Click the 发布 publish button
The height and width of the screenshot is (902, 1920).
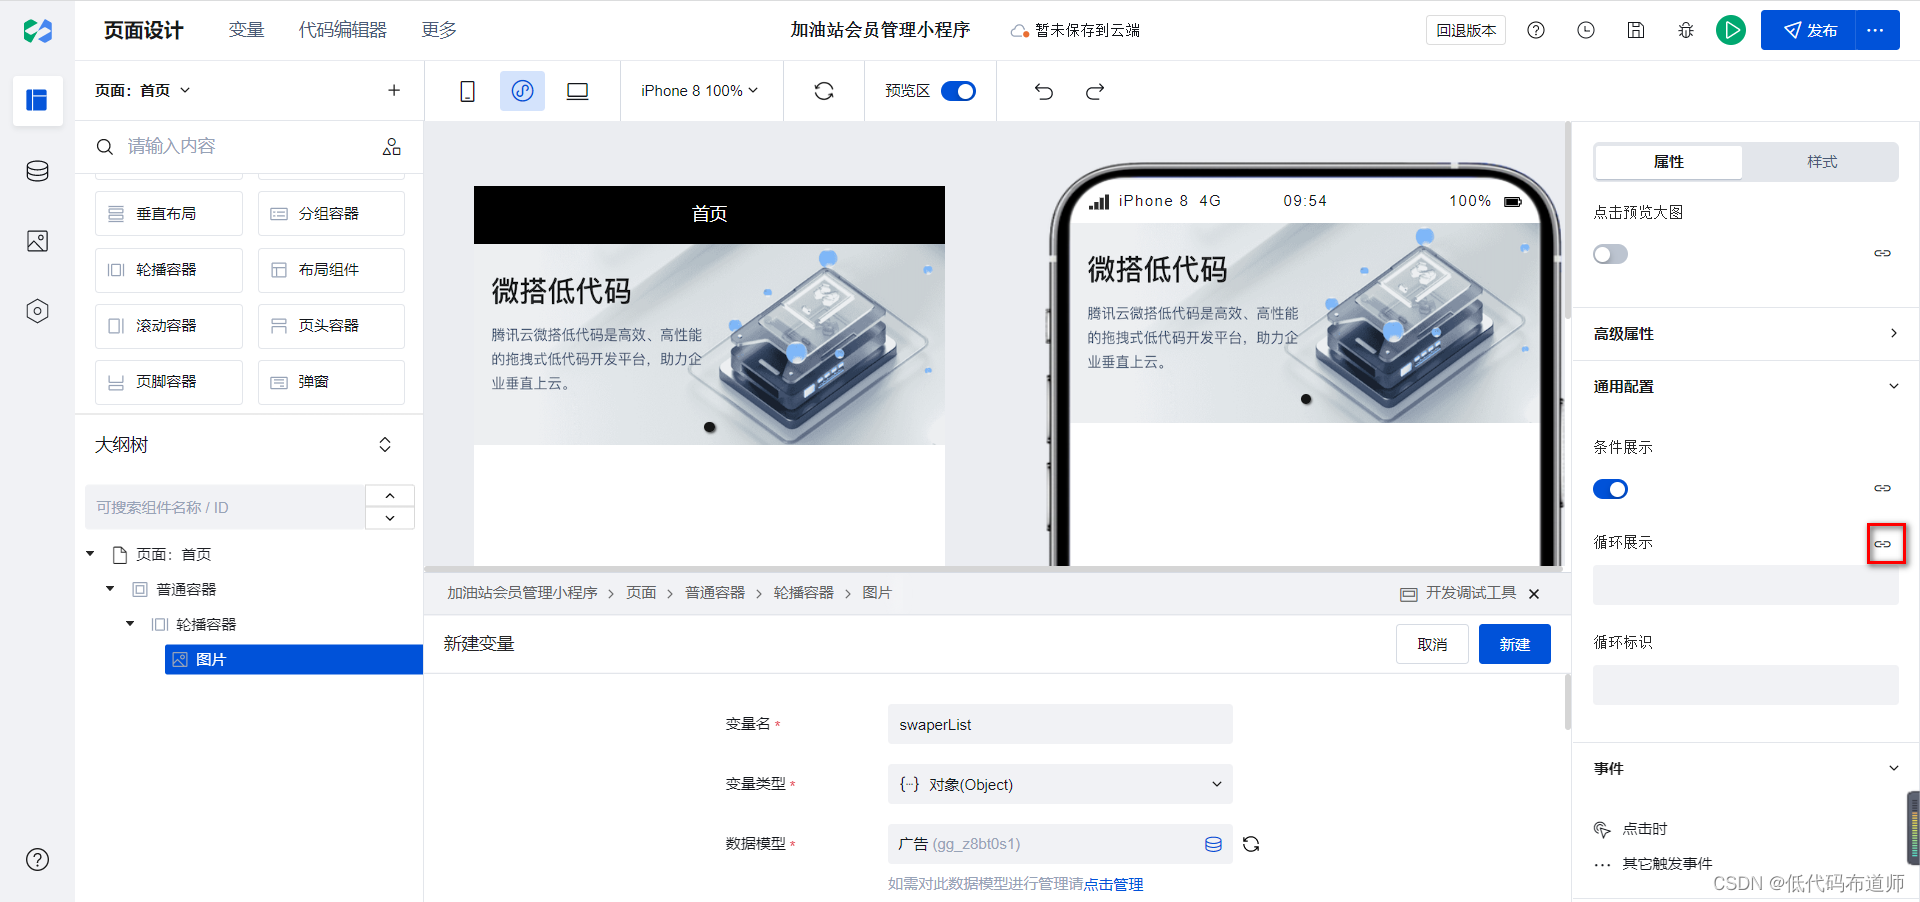pos(1808,30)
